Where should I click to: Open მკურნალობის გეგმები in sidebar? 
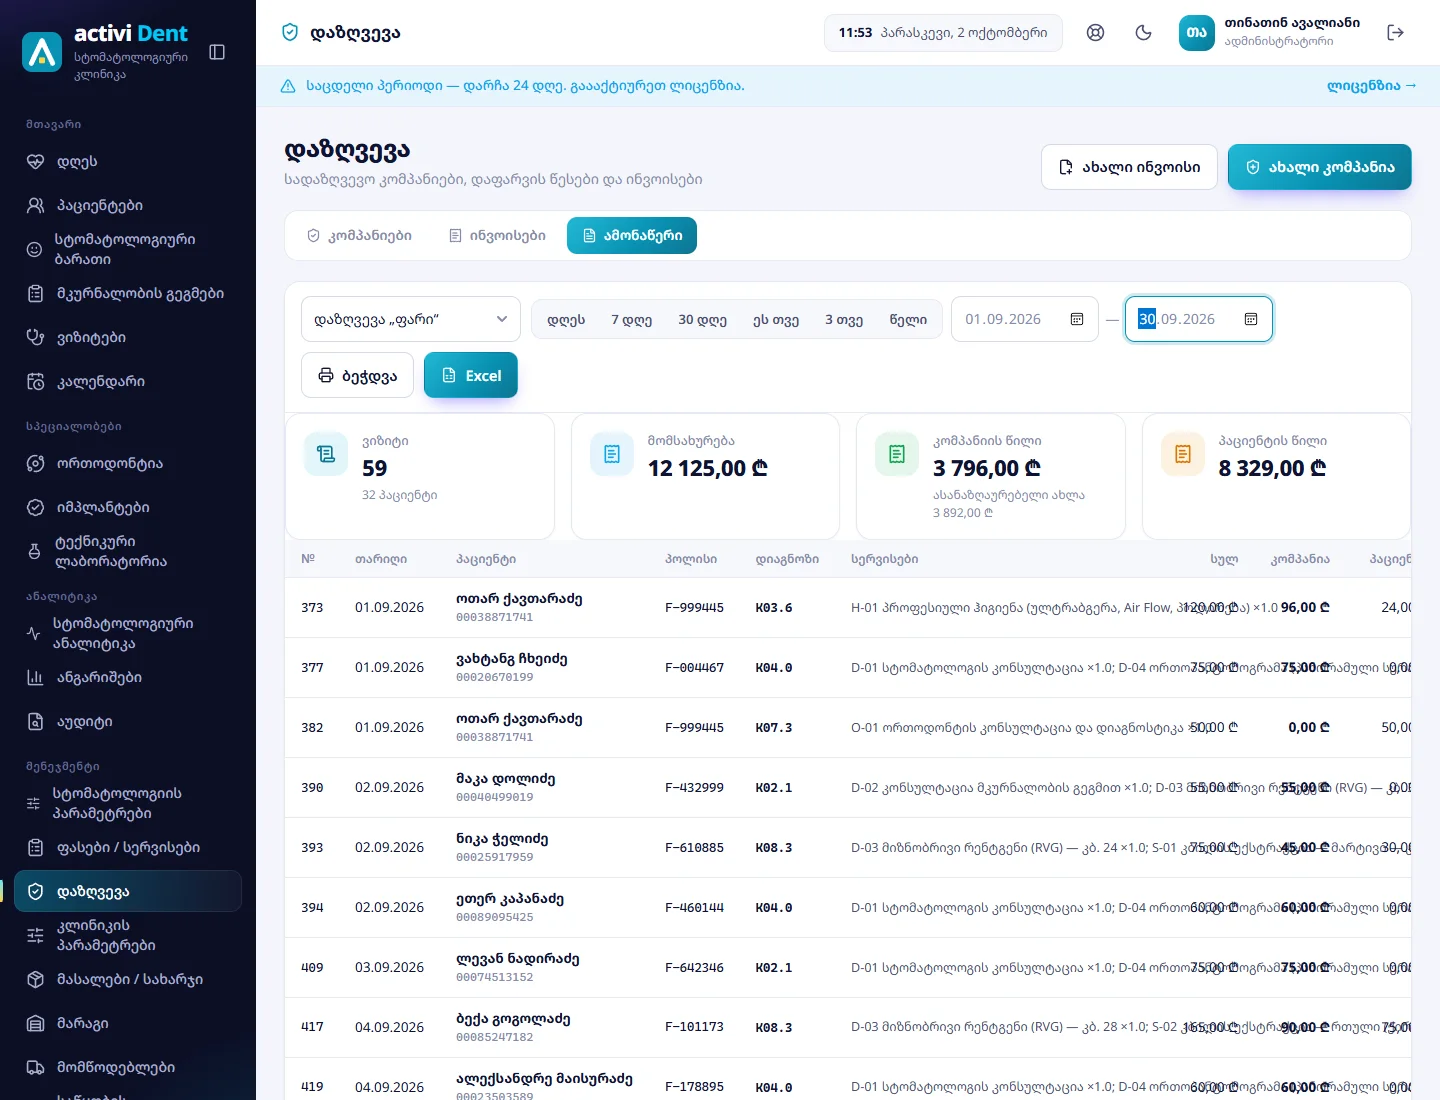point(128,293)
